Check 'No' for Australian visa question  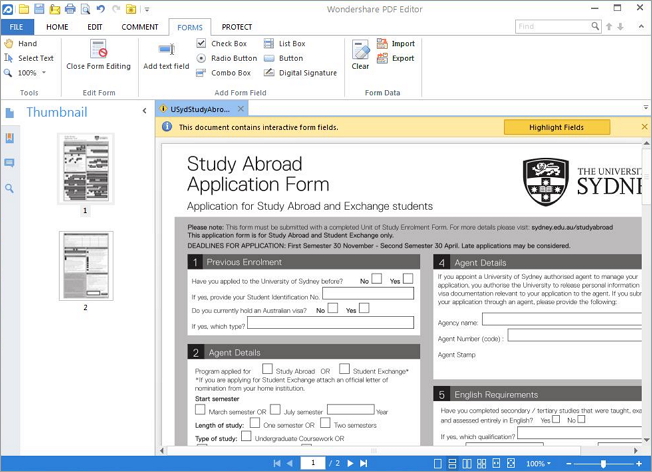click(x=333, y=308)
